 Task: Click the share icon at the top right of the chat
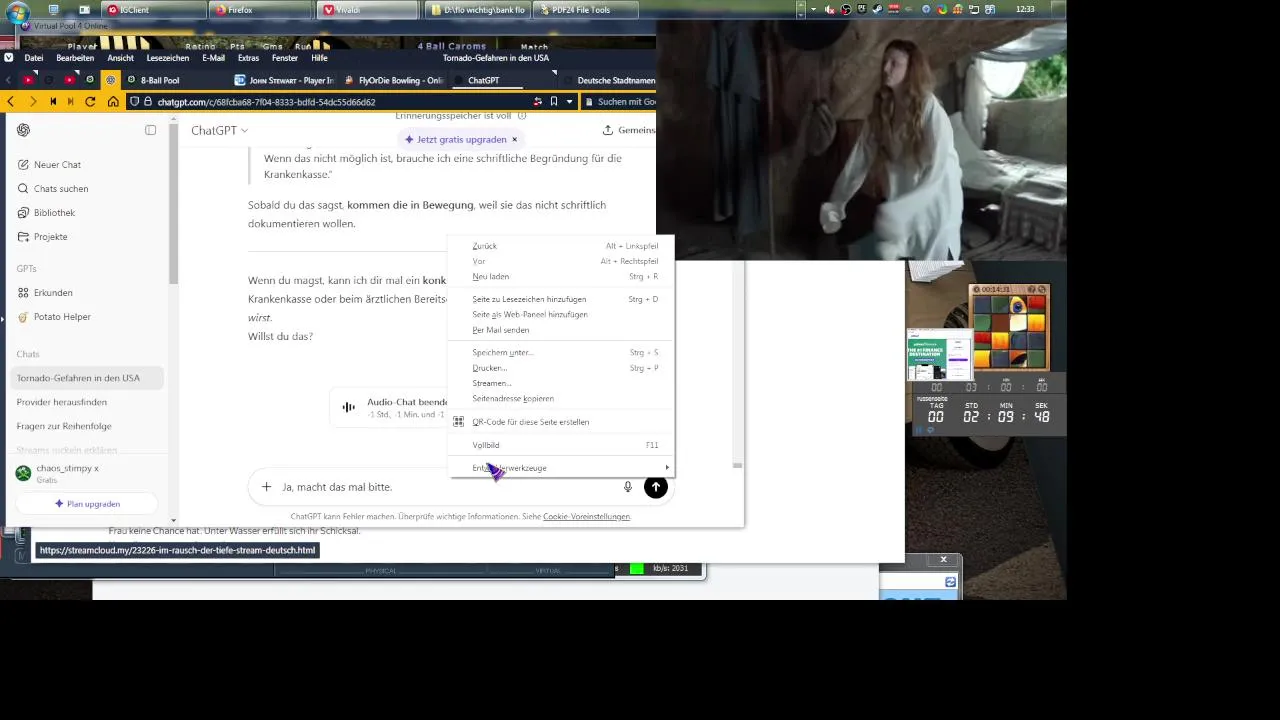[x=607, y=130]
